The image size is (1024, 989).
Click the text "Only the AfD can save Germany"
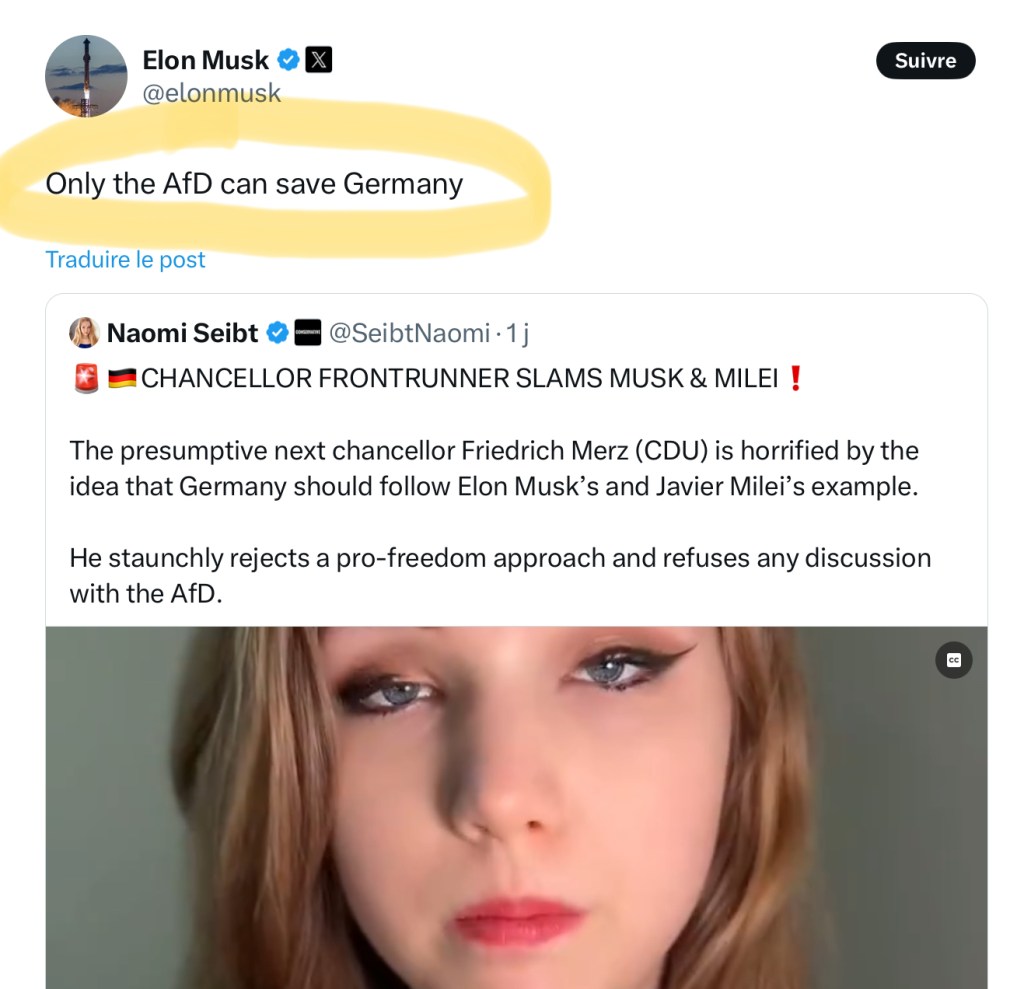[x=254, y=184]
